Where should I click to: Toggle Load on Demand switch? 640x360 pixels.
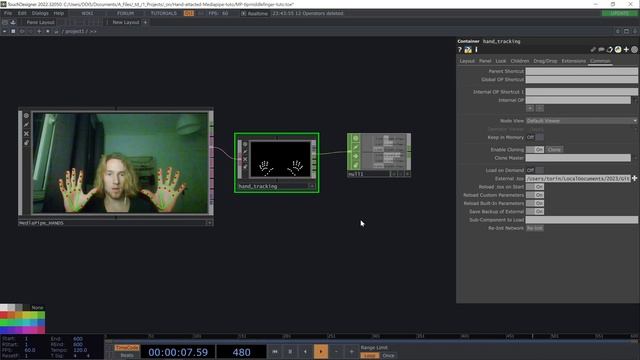[x=535, y=170]
